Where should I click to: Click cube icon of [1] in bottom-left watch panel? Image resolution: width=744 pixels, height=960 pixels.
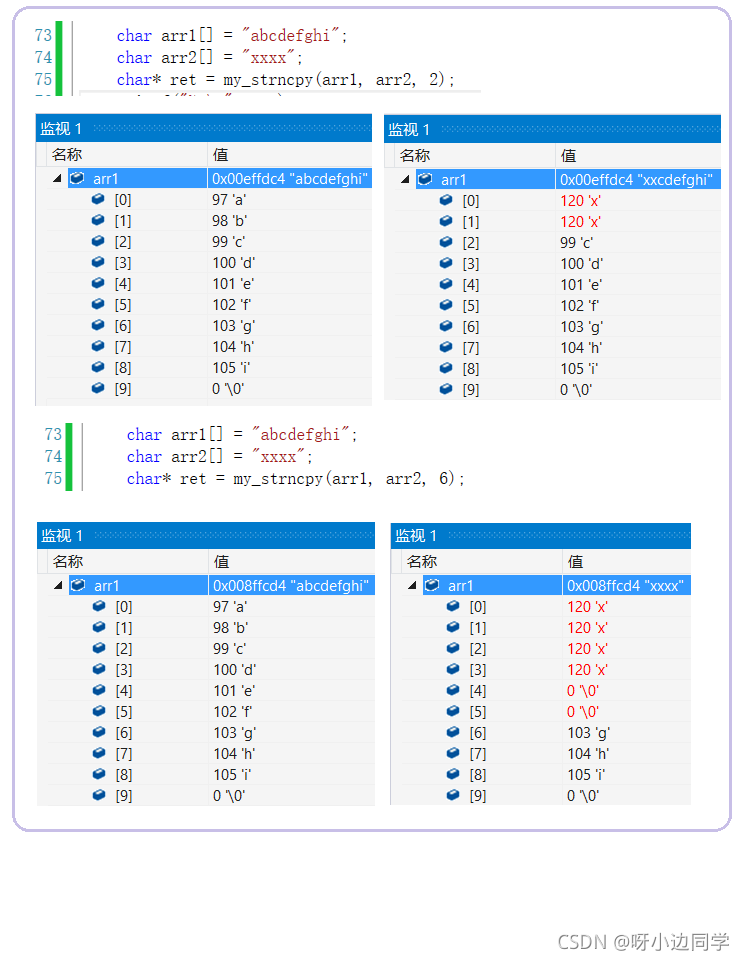[x=99, y=628]
